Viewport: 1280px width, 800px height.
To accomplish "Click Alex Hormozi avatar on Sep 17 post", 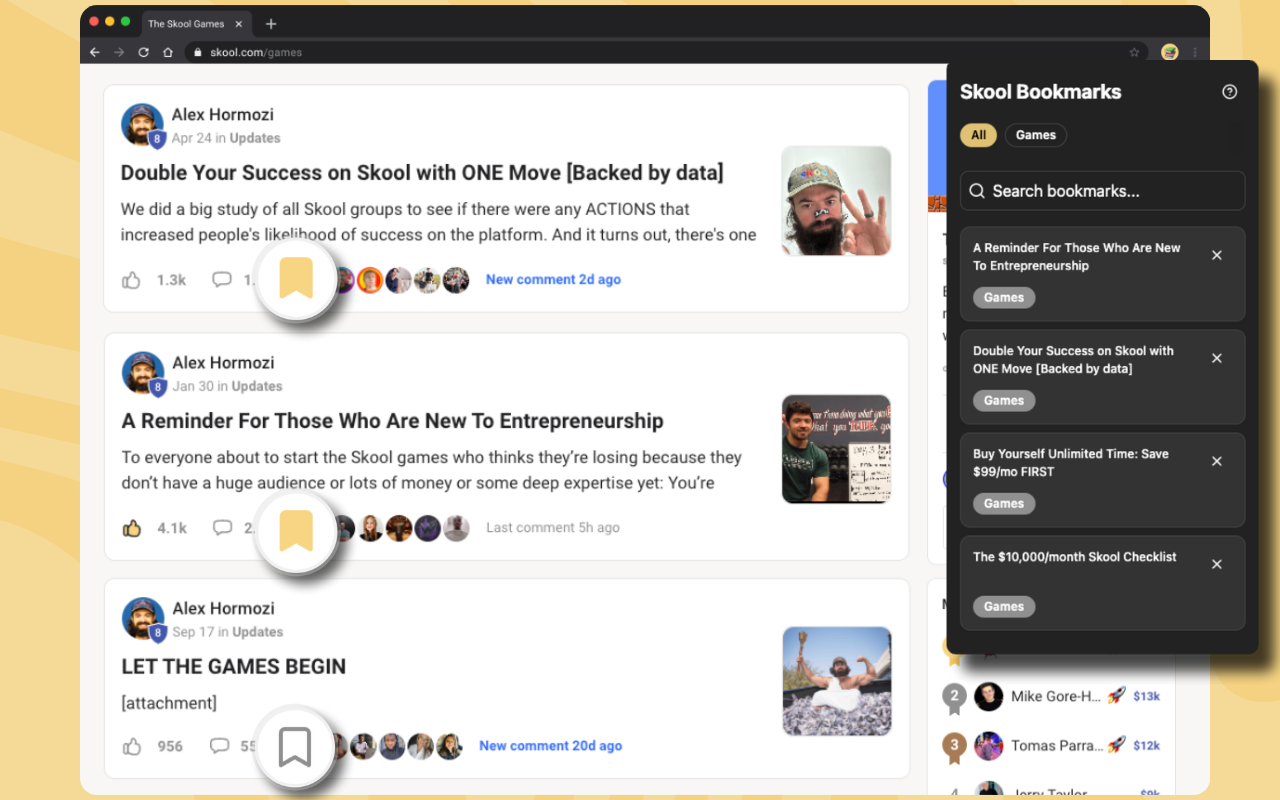I will coord(142,619).
